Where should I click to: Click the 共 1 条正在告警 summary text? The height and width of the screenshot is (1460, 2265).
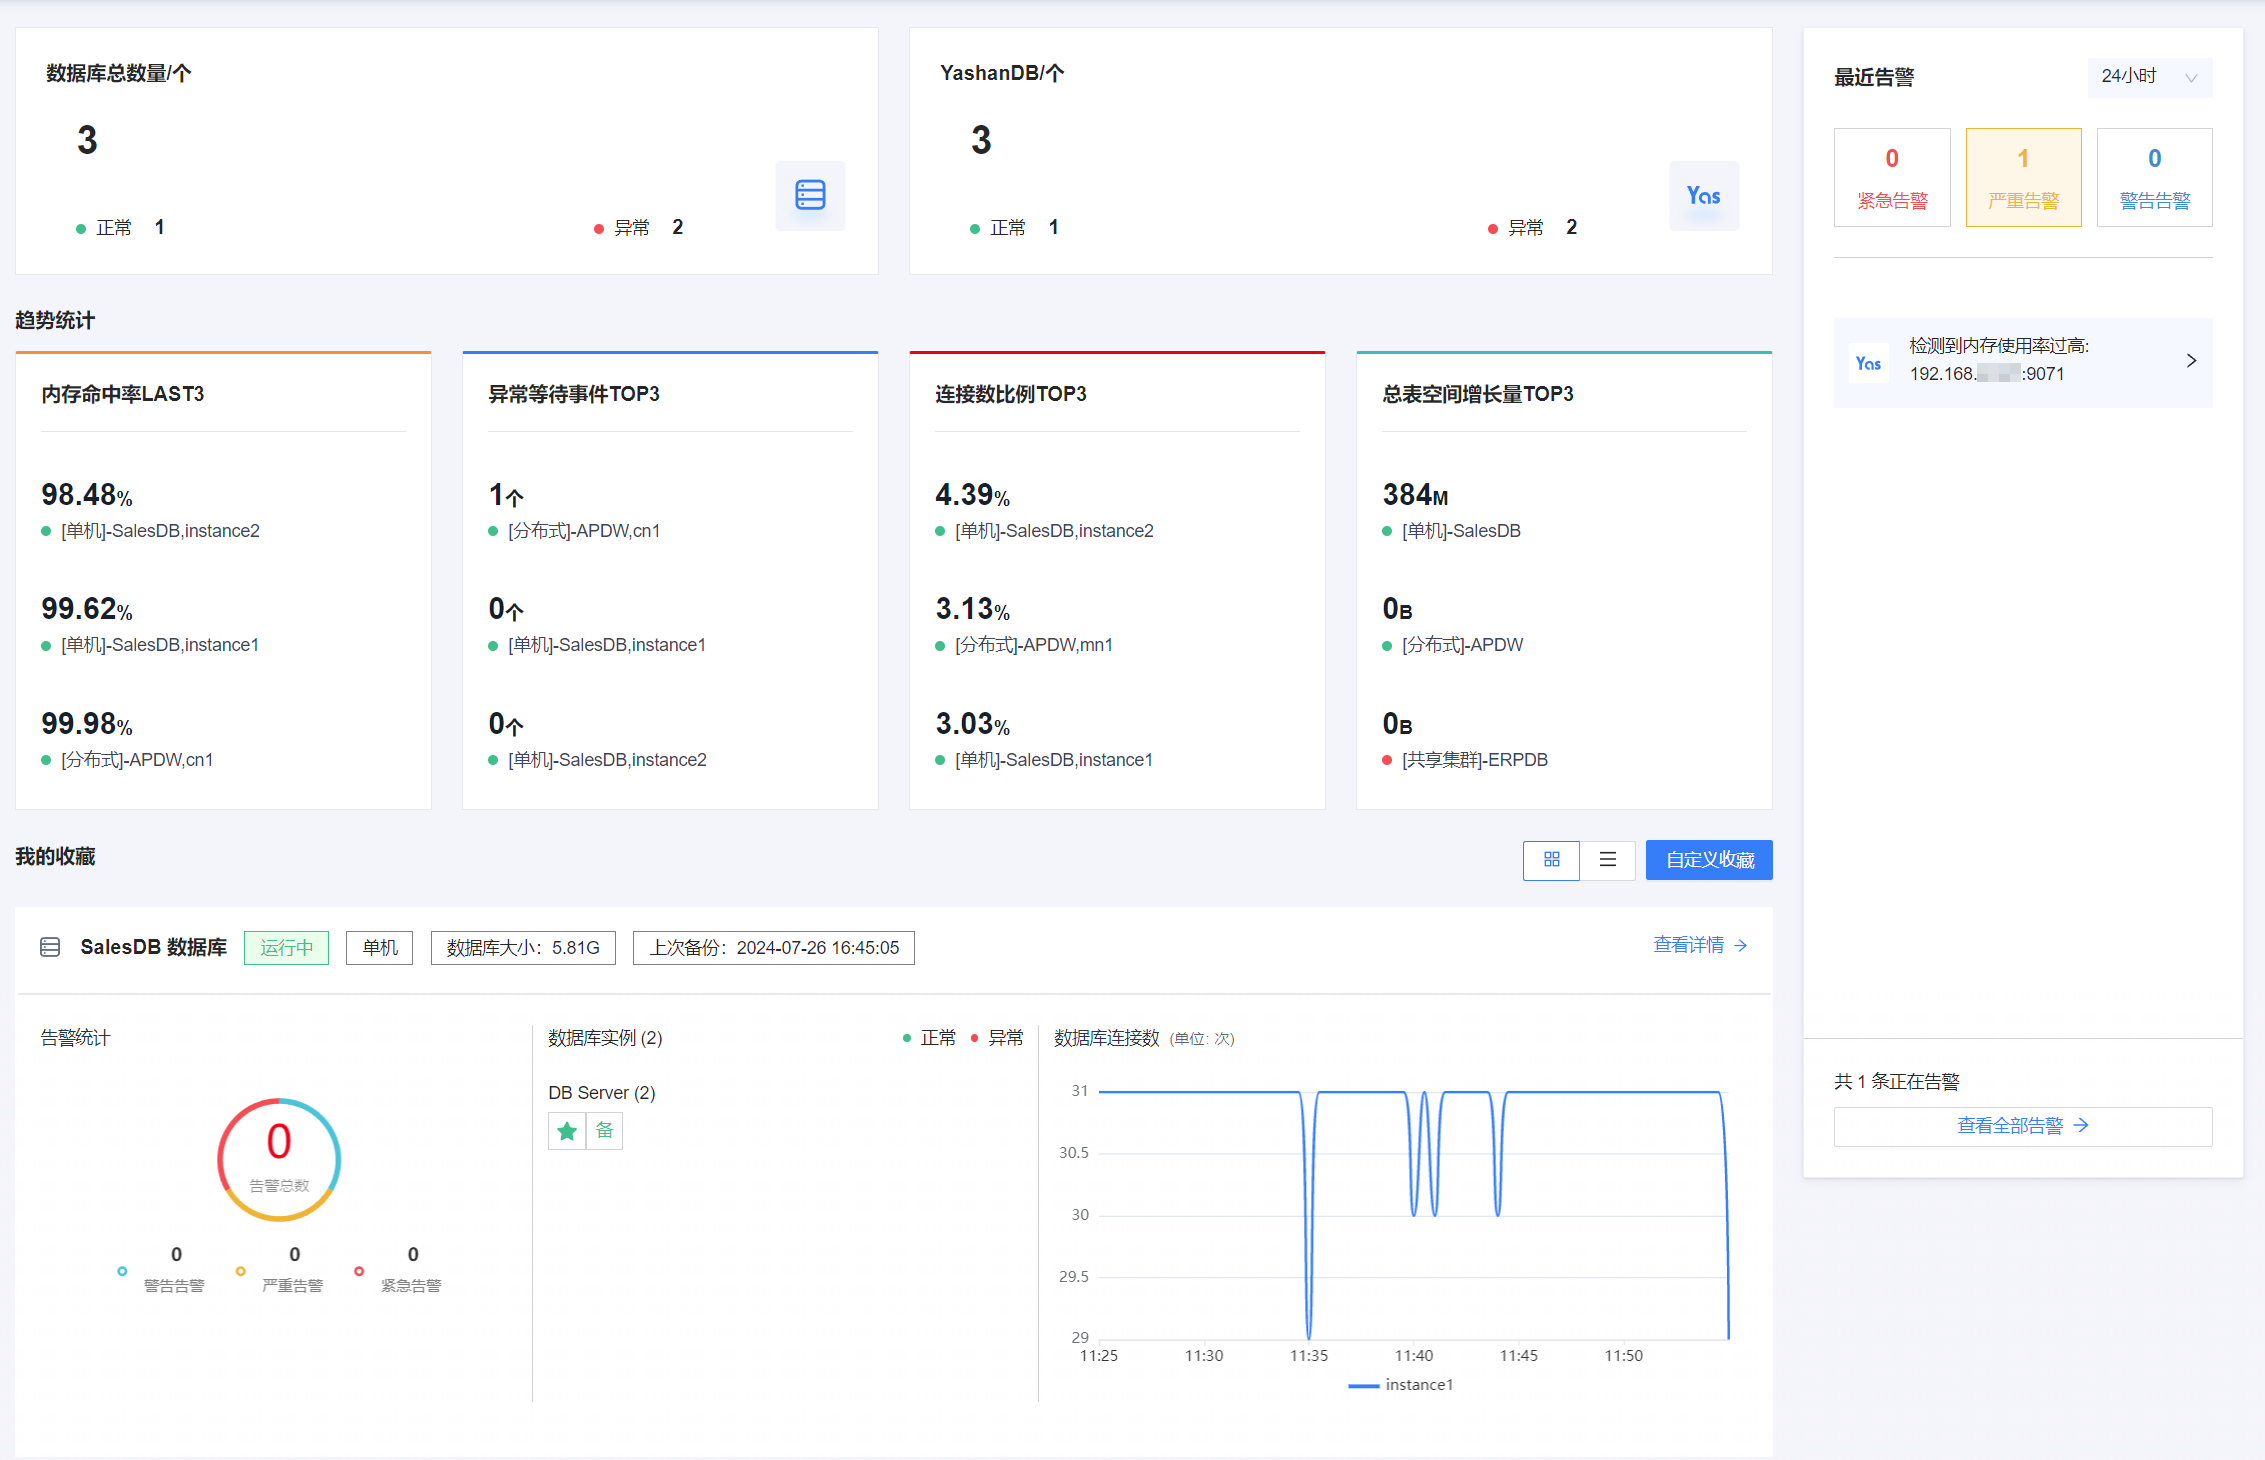[x=1897, y=1082]
